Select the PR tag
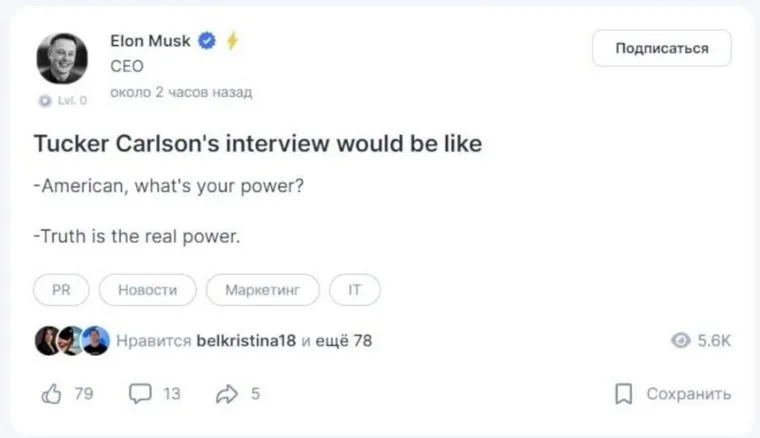The width and height of the screenshot is (760, 438). point(62,290)
